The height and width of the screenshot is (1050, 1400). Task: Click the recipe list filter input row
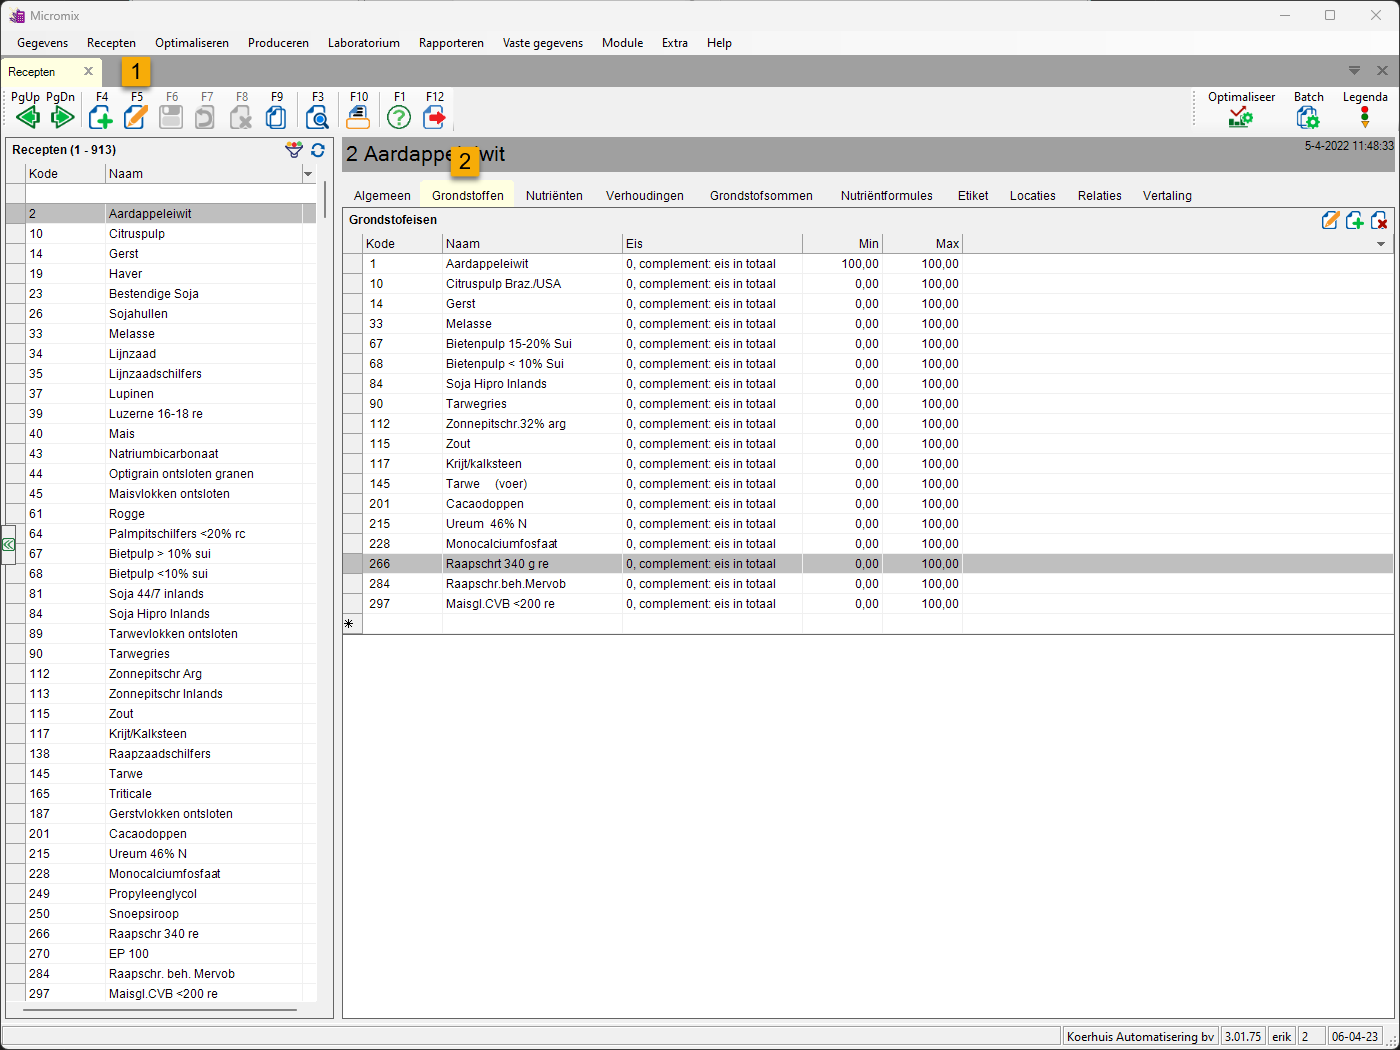(161, 194)
